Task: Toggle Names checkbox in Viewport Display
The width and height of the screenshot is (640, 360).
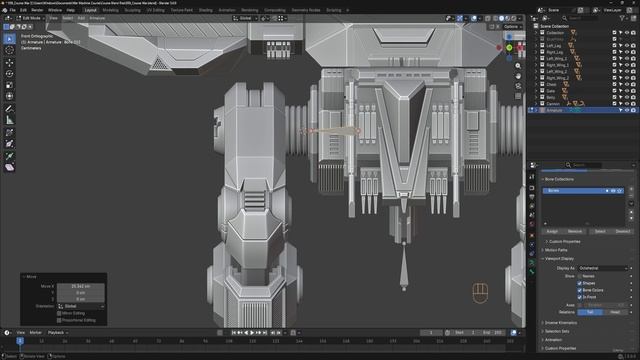Action: [580, 276]
